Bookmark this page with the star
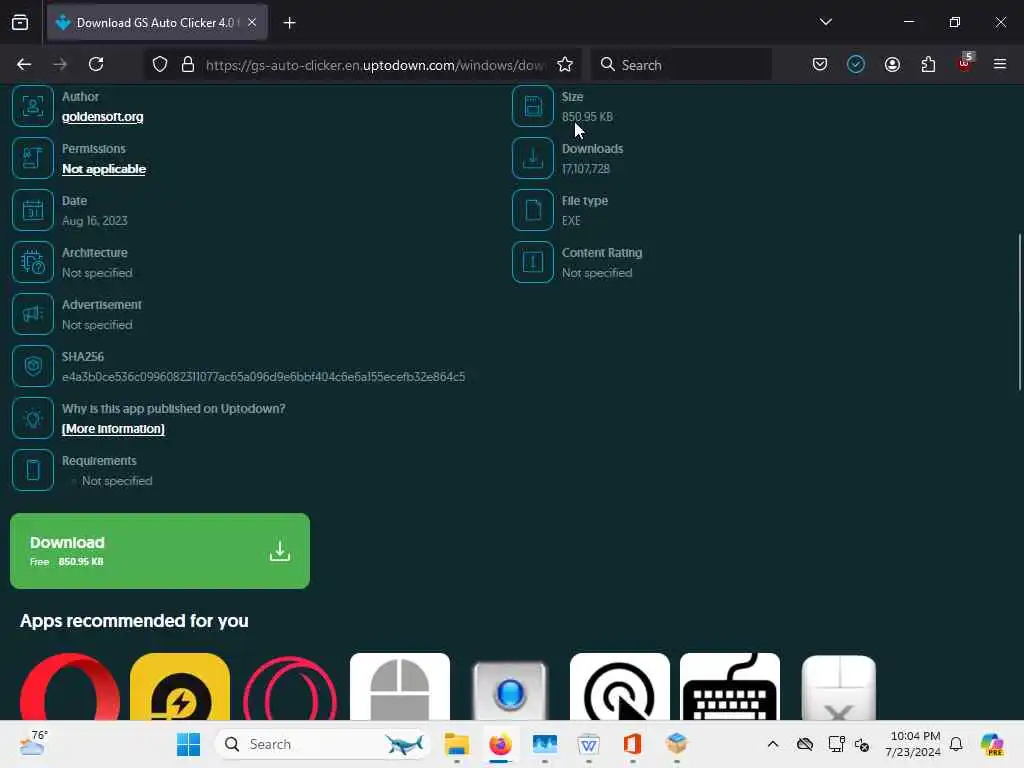This screenshot has width=1024, height=768. click(x=565, y=65)
